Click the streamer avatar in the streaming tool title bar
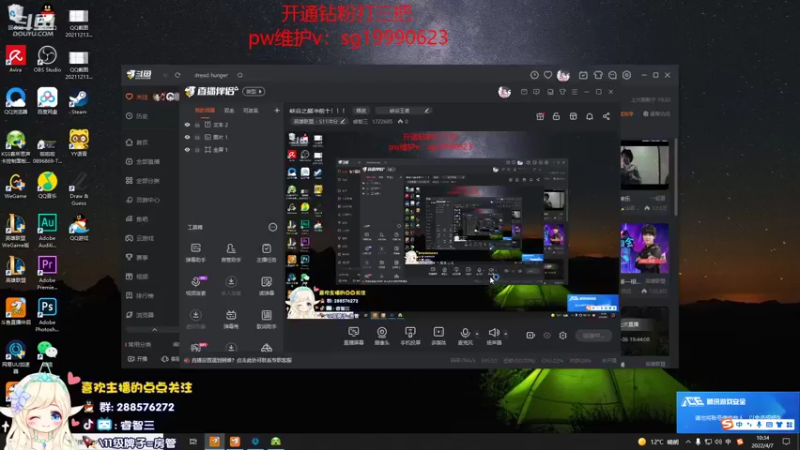The height and width of the screenshot is (450, 800). [504, 92]
